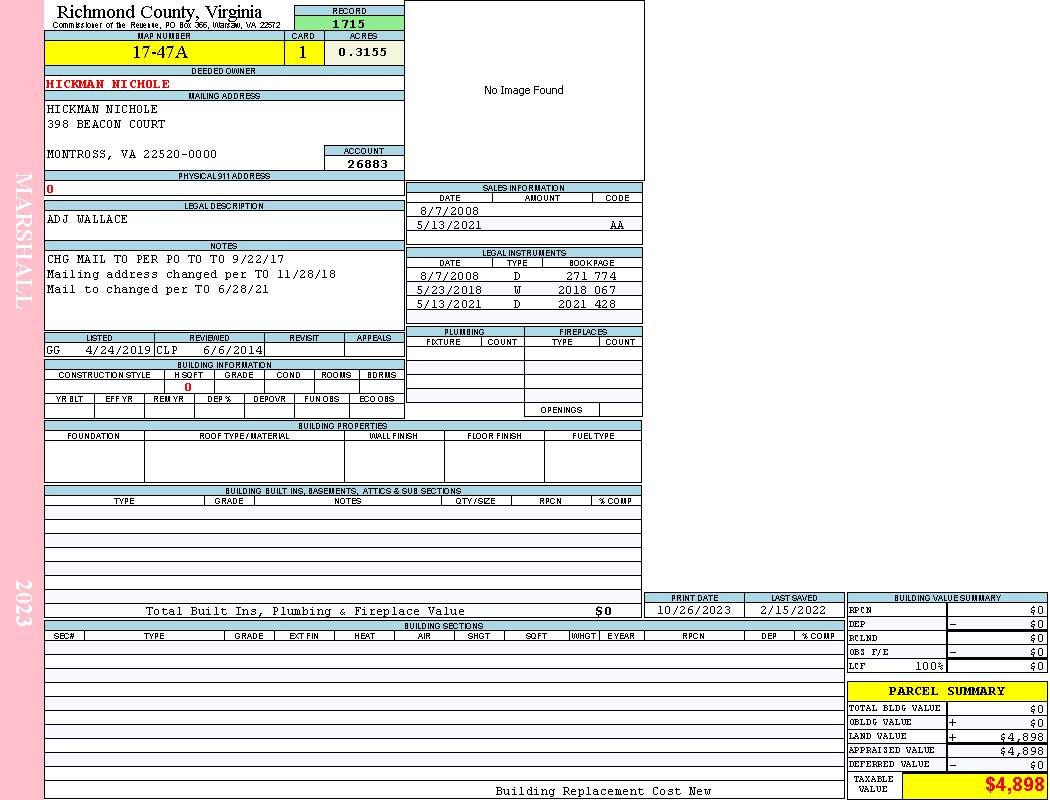Click the print date 10/26/2023 field
The image size is (1050, 800).
tap(694, 610)
